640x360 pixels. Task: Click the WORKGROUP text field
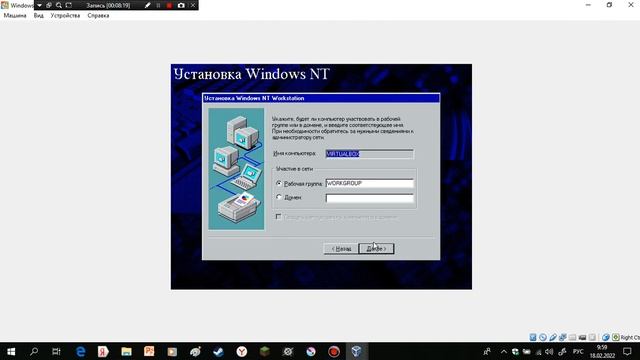click(x=369, y=184)
